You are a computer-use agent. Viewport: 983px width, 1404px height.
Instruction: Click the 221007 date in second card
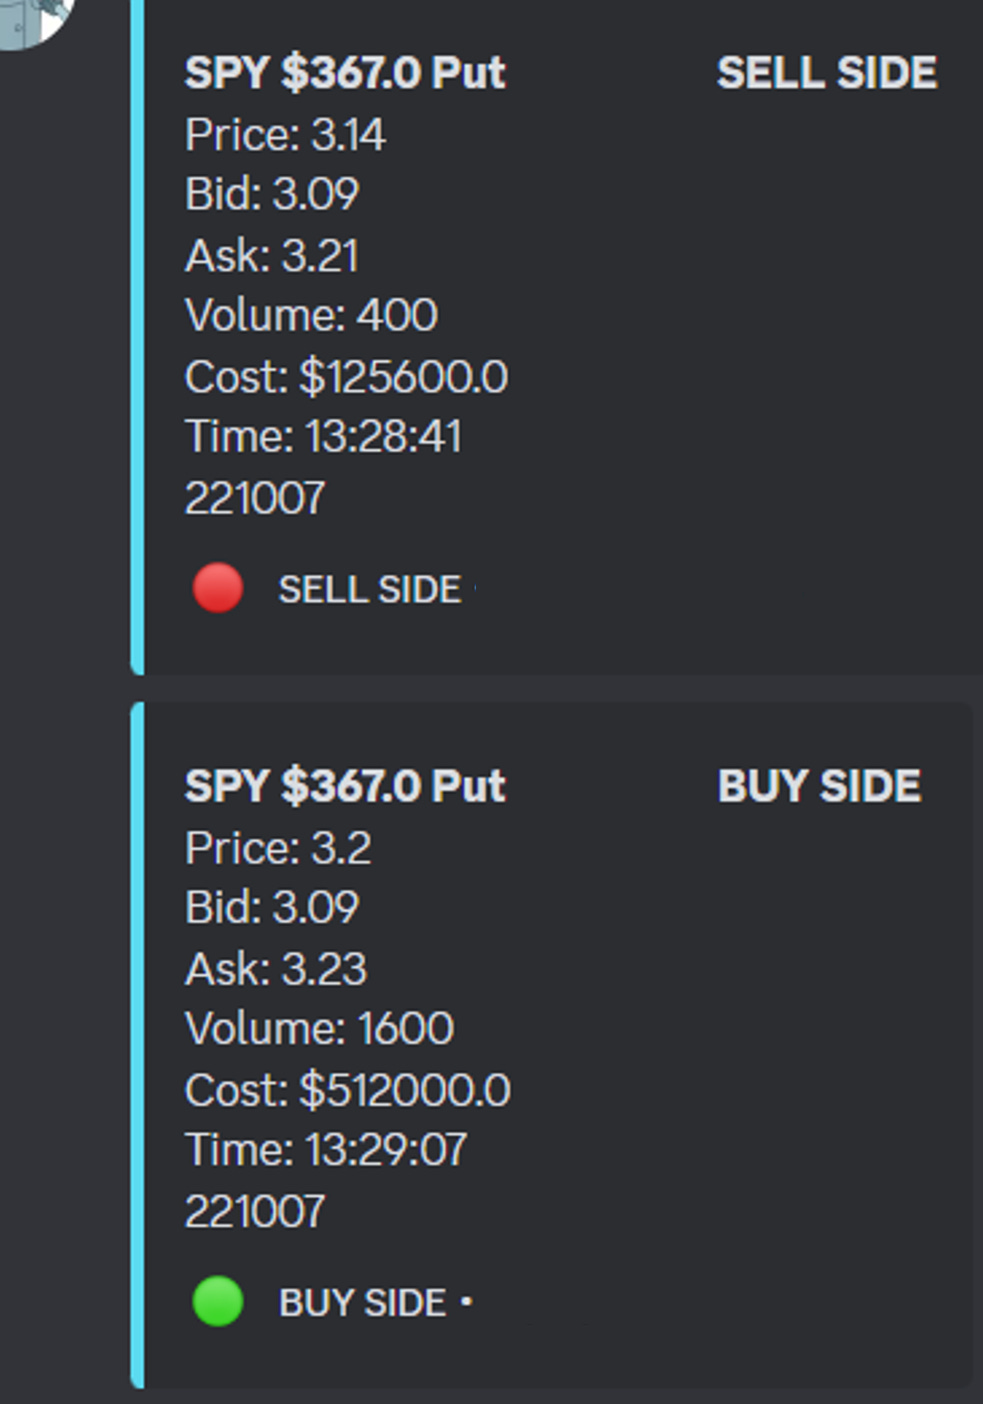[x=255, y=1211]
